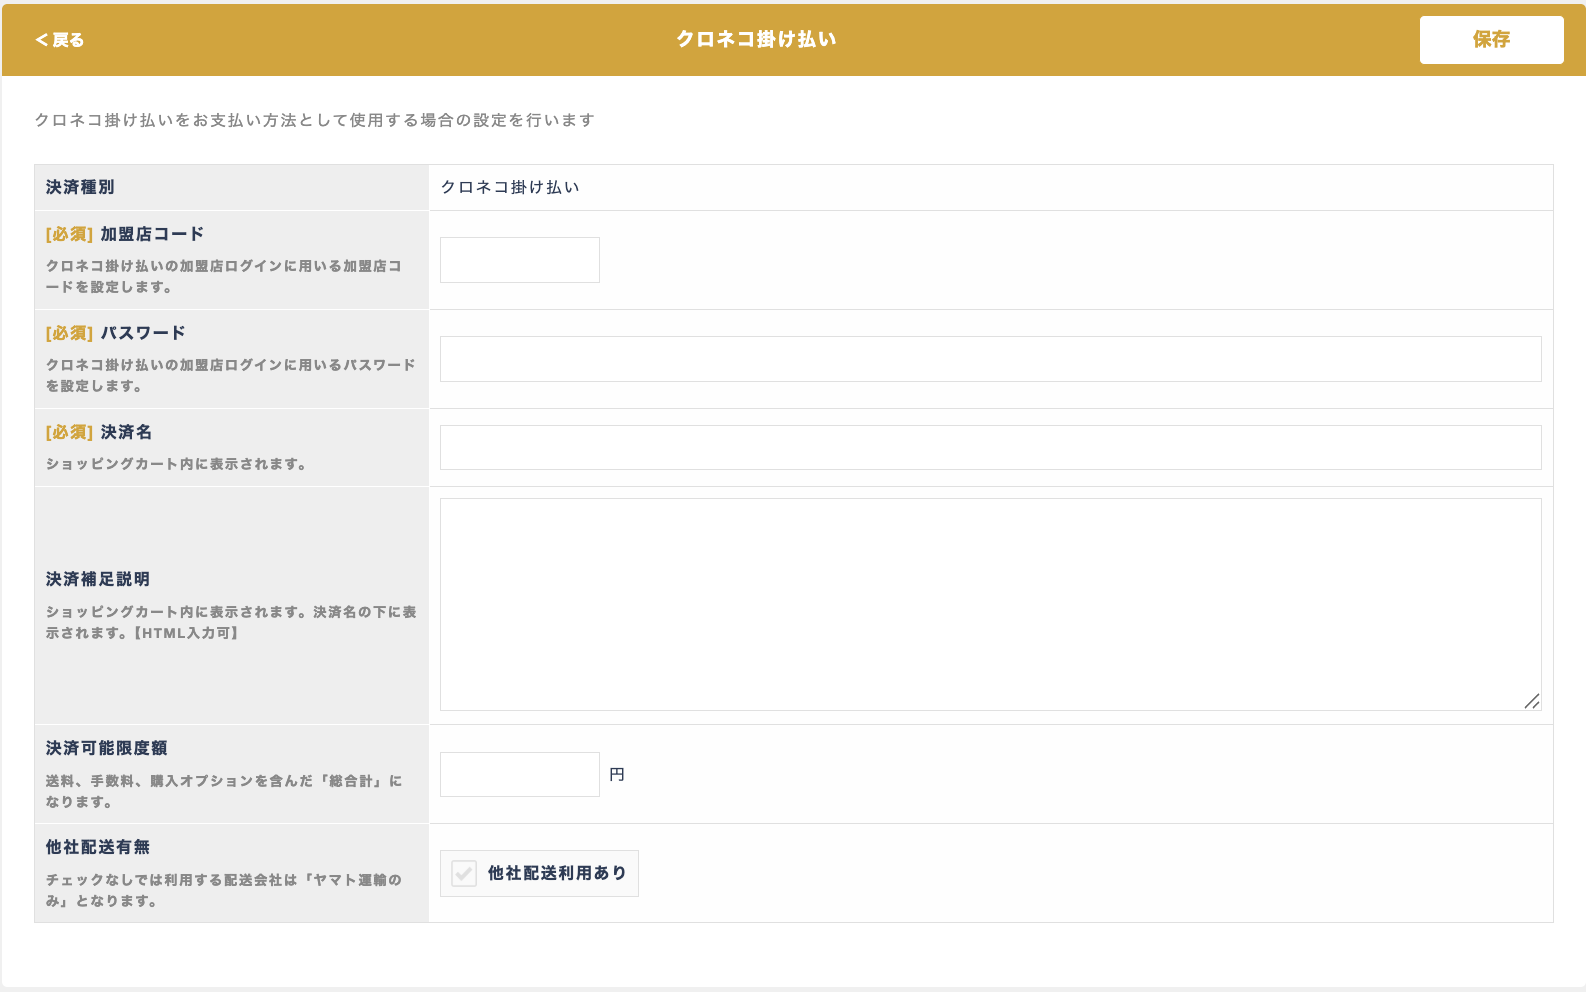Image resolution: width=1586 pixels, height=992 pixels.
Task: Click the 決済種別 row label
Action: (x=80, y=187)
